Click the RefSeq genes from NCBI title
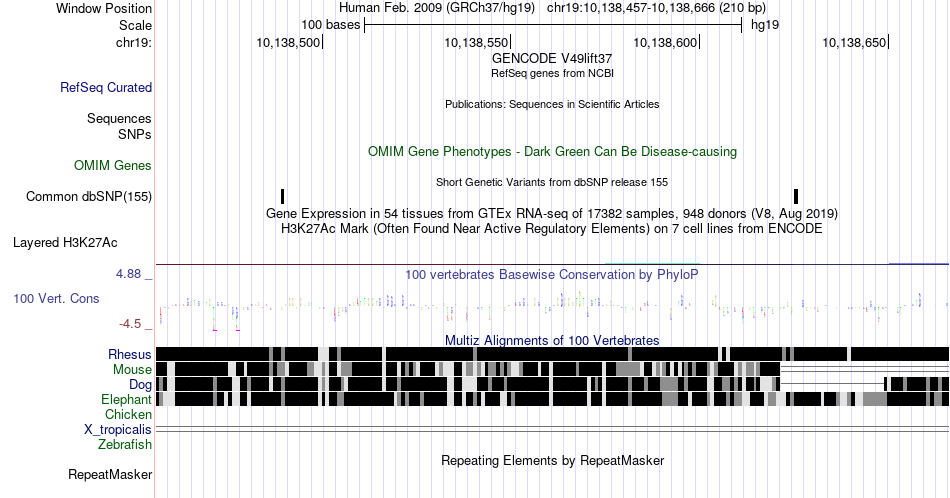 pyautogui.click(x=552, y=73)
